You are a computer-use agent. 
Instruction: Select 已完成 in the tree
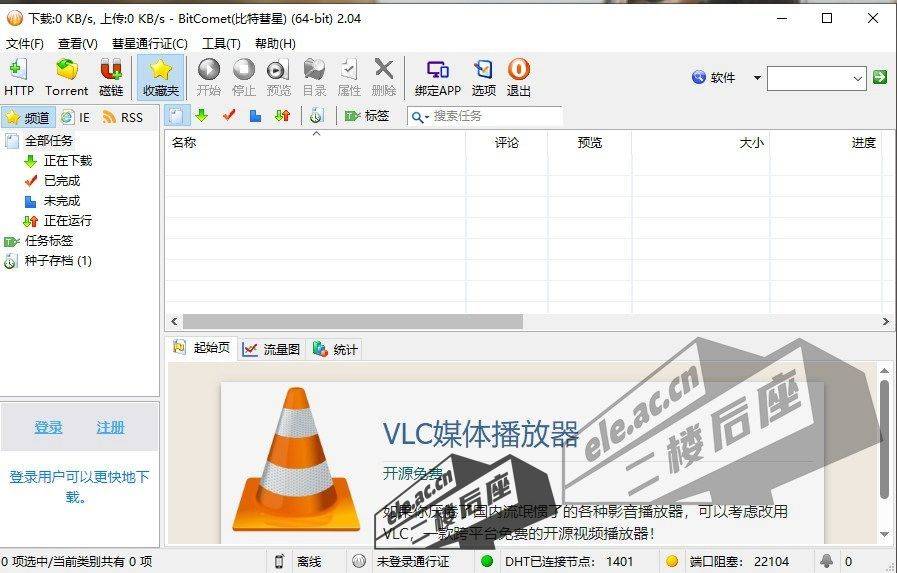tap(62, 181)
